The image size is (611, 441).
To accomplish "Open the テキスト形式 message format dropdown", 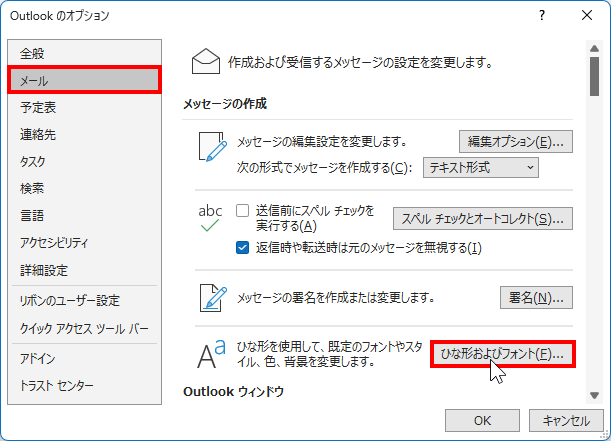I will pyautogui.click(x=481, y=168).
